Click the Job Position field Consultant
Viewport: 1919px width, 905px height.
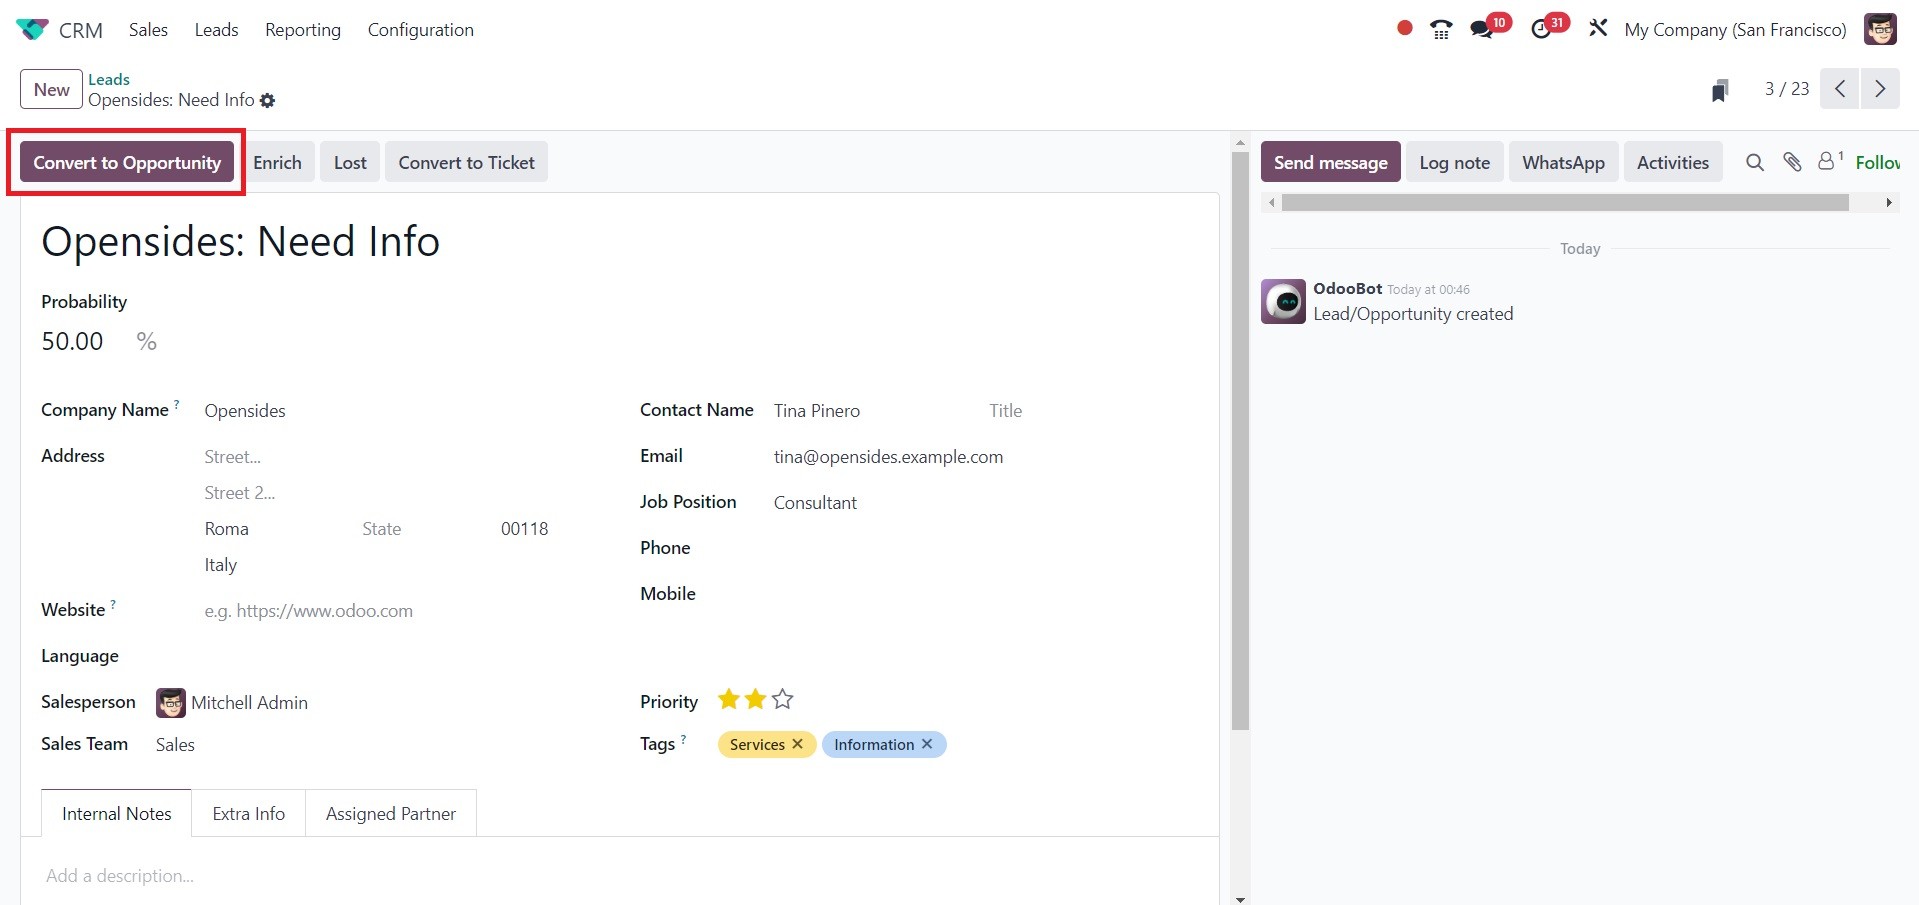[x=986, y=503]
